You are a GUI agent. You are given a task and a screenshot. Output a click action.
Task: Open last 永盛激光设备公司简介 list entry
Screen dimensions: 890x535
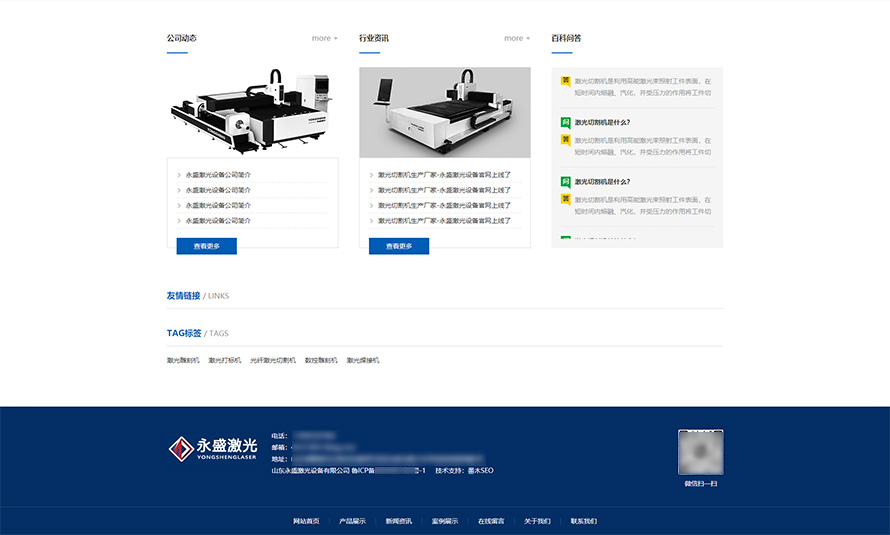coord(218,221)
